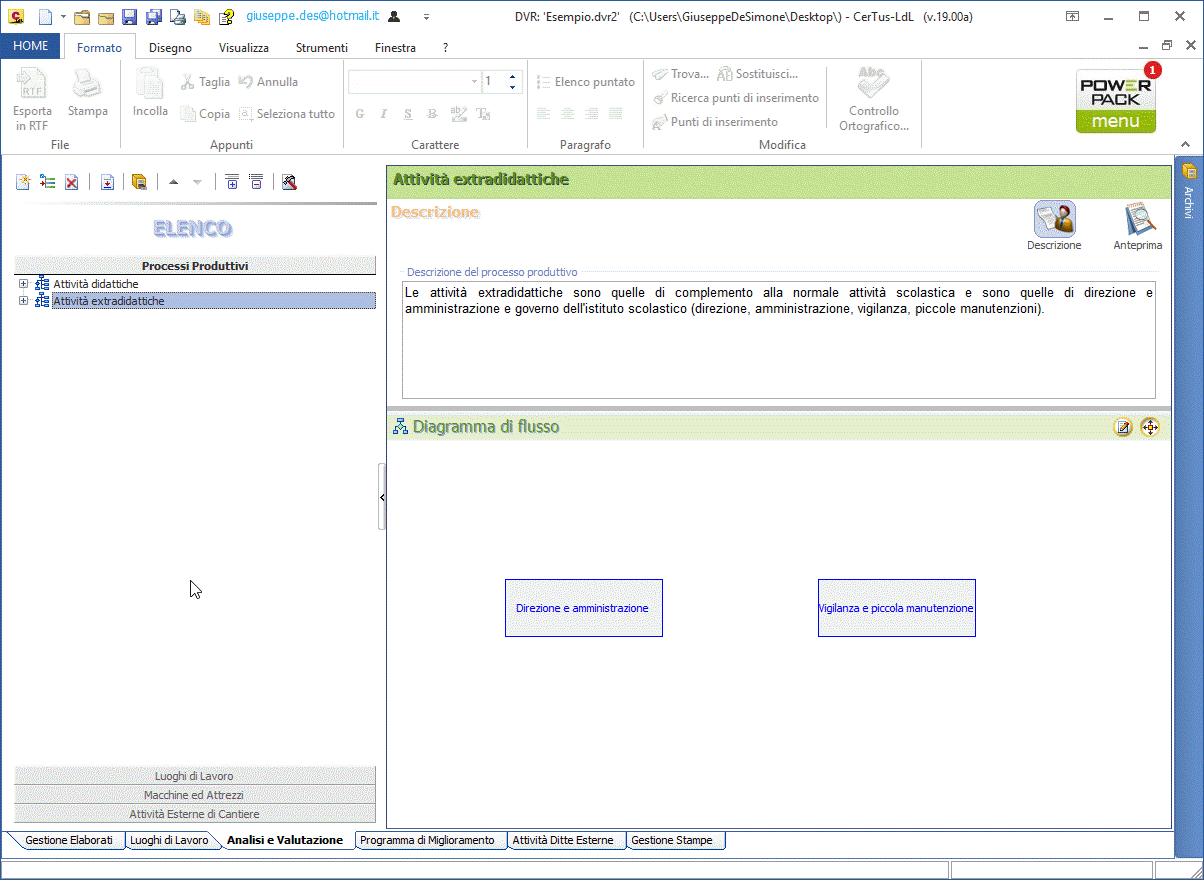1204x880 pixels.
Task: Open the new document dropdown arrow
Action: [x=62, y=17]
